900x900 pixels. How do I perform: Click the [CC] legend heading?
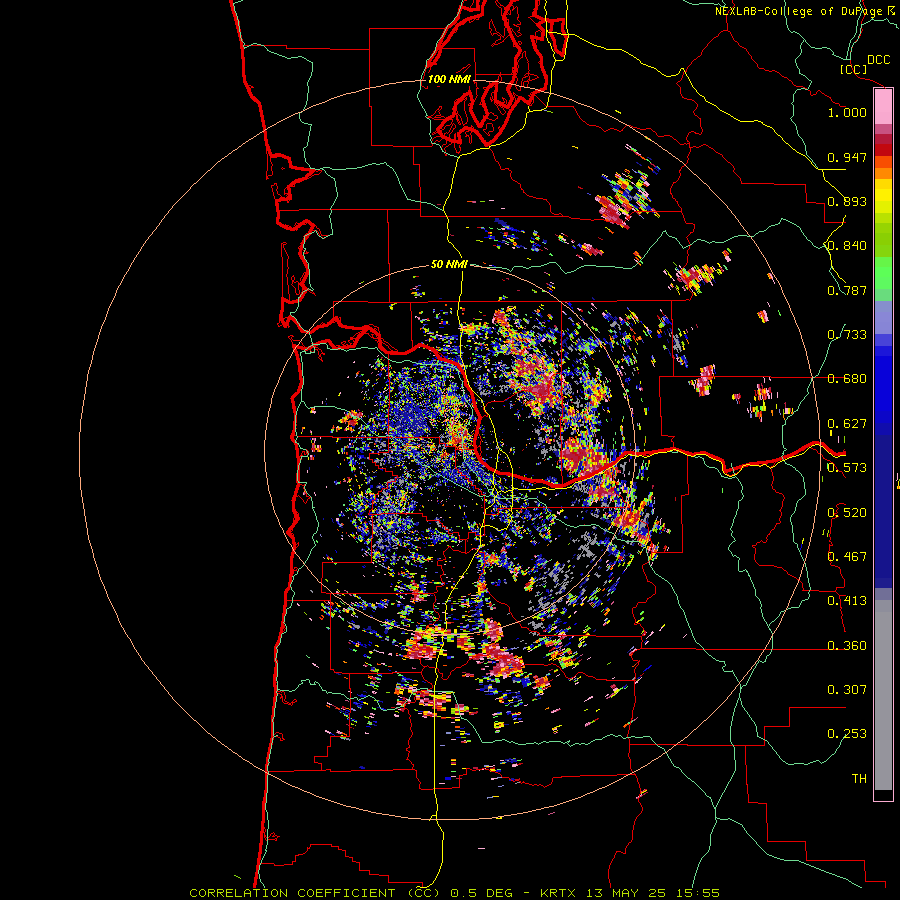coord(853,70)
